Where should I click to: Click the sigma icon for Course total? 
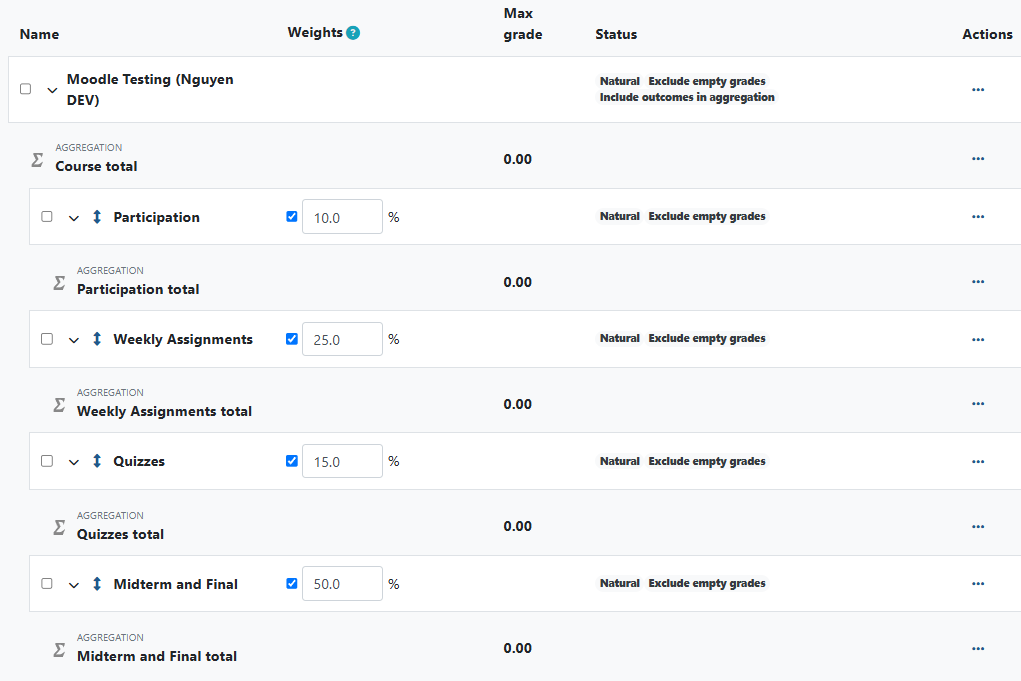pyautogui.click(x=36, y=158)
